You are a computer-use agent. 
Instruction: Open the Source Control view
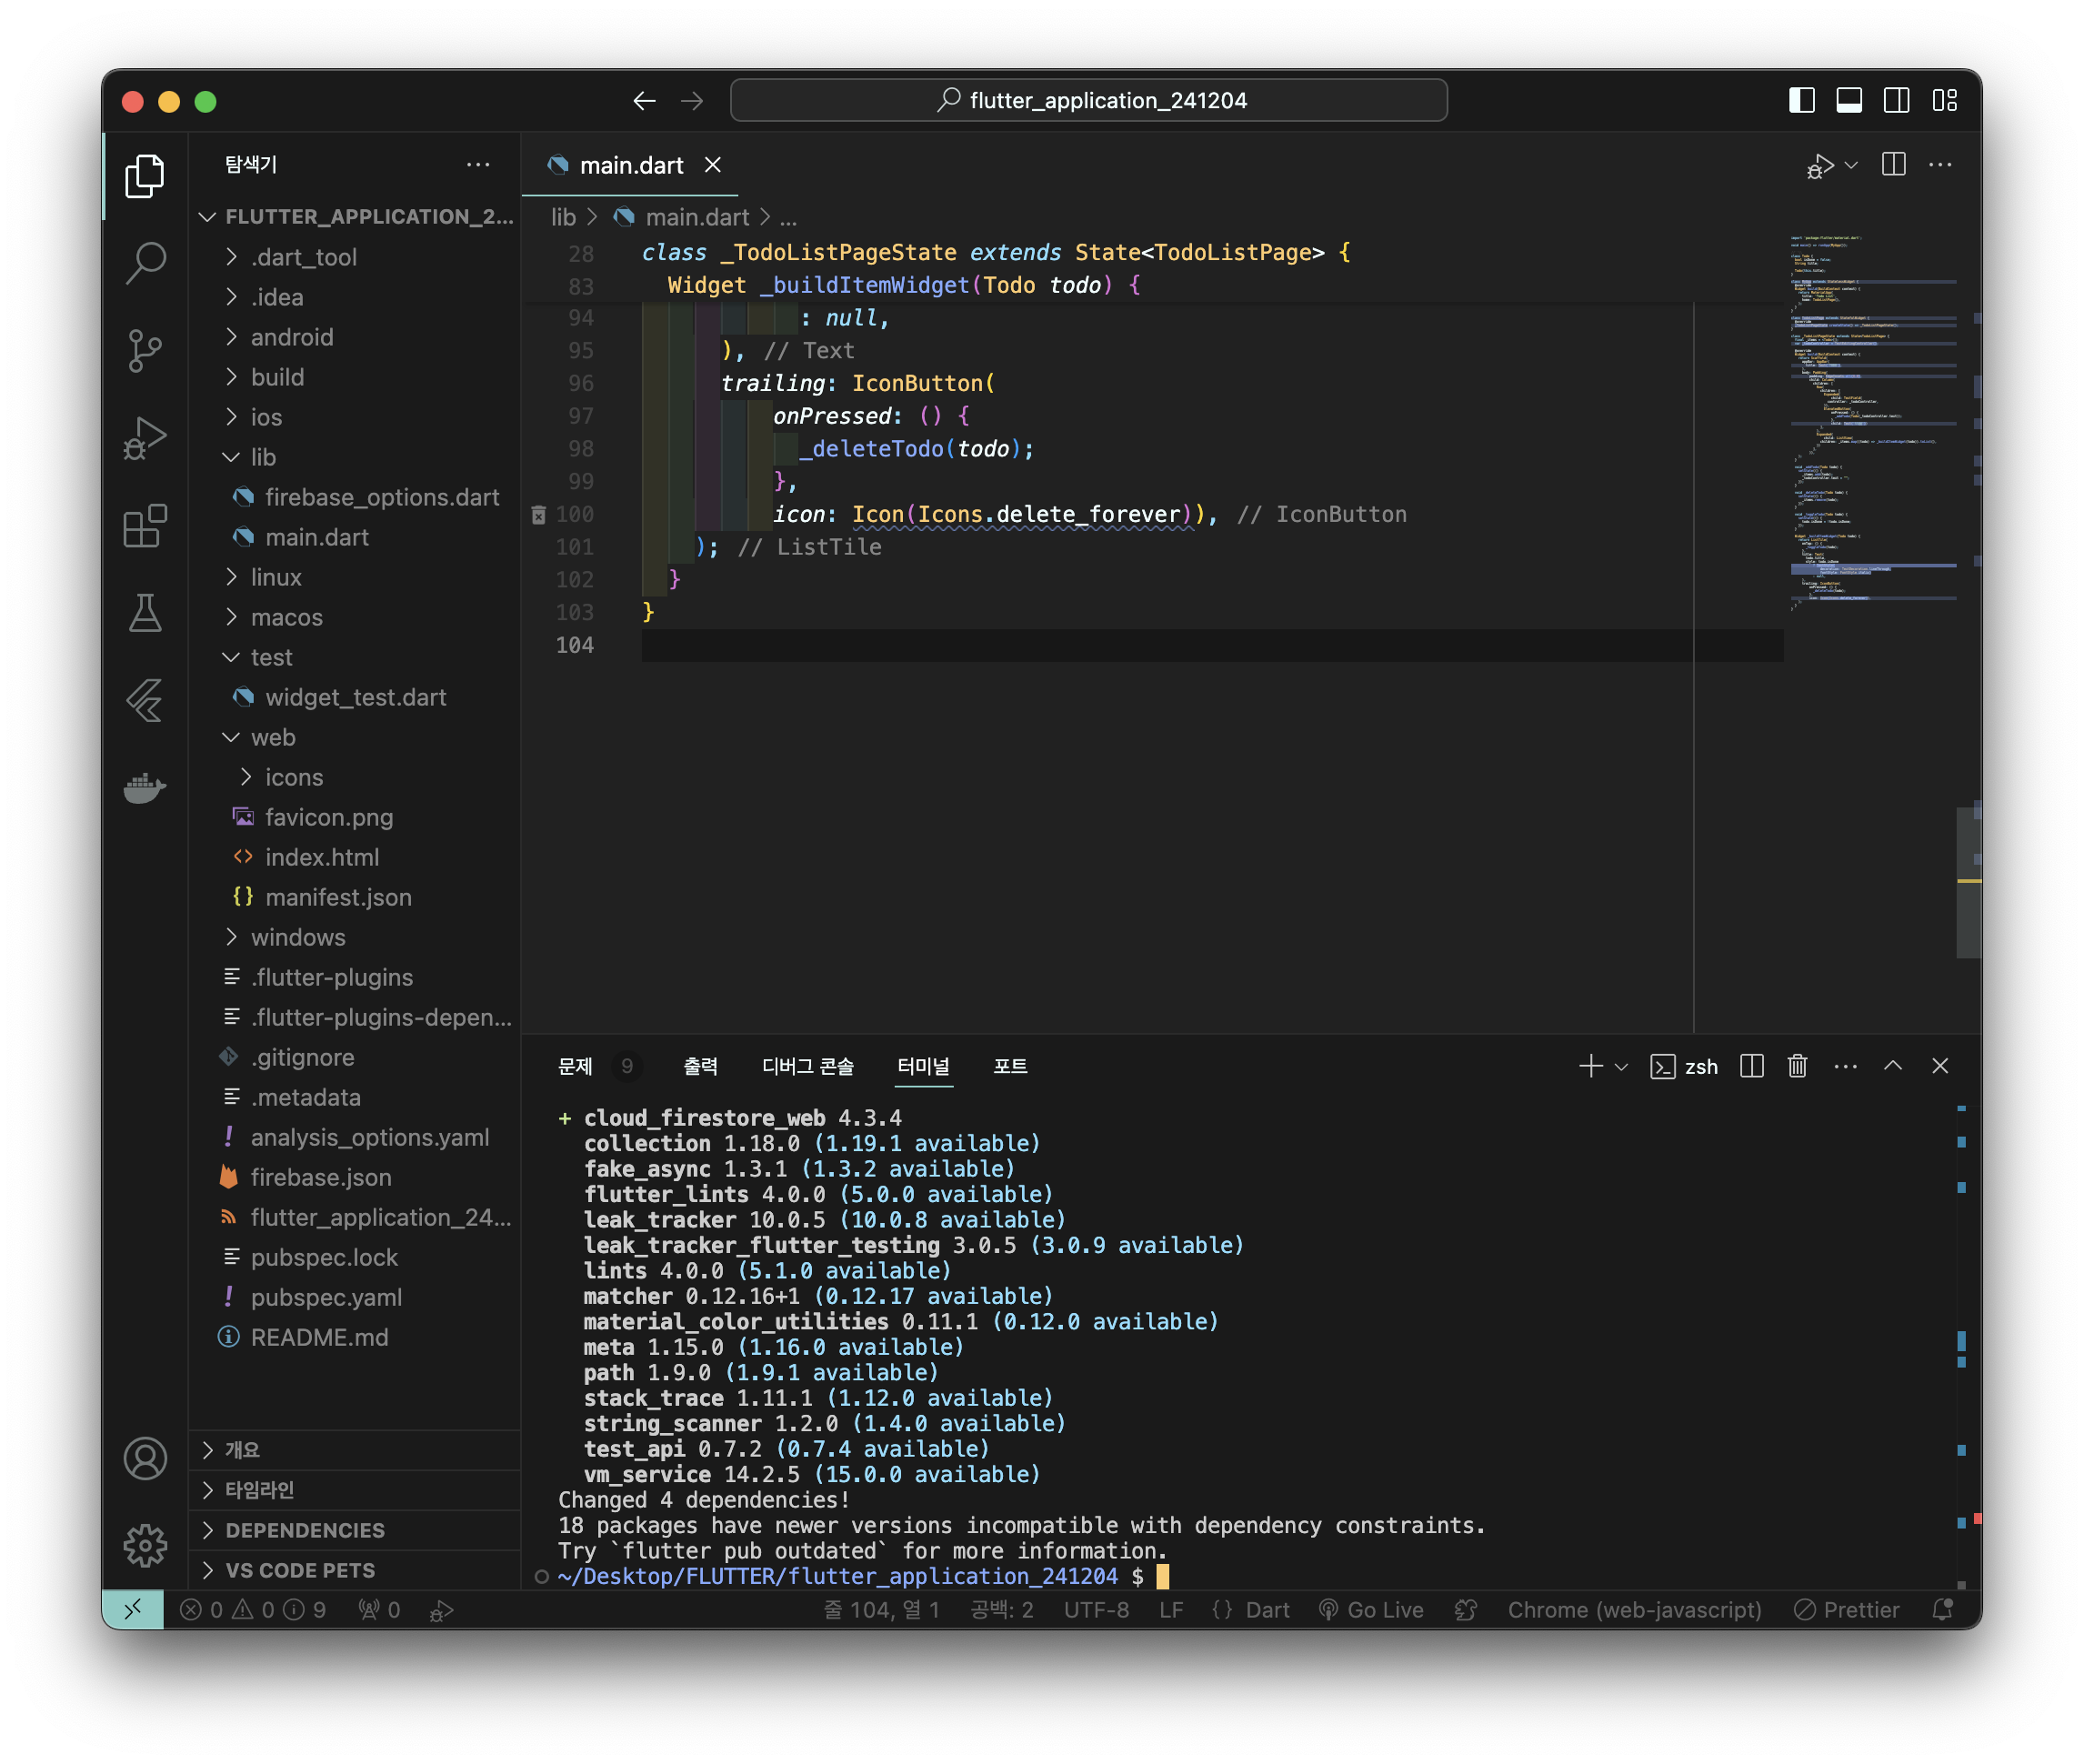(x=145, y=350)
